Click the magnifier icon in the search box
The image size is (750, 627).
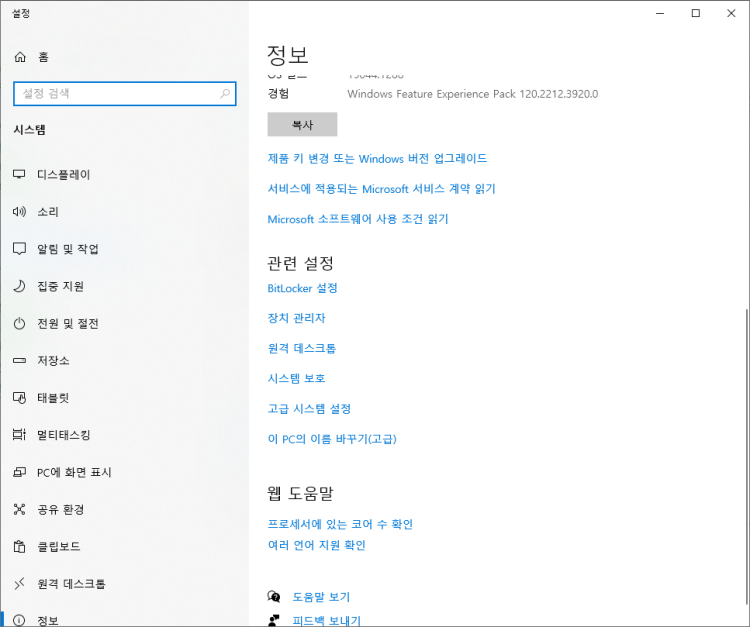coord(225,93)
